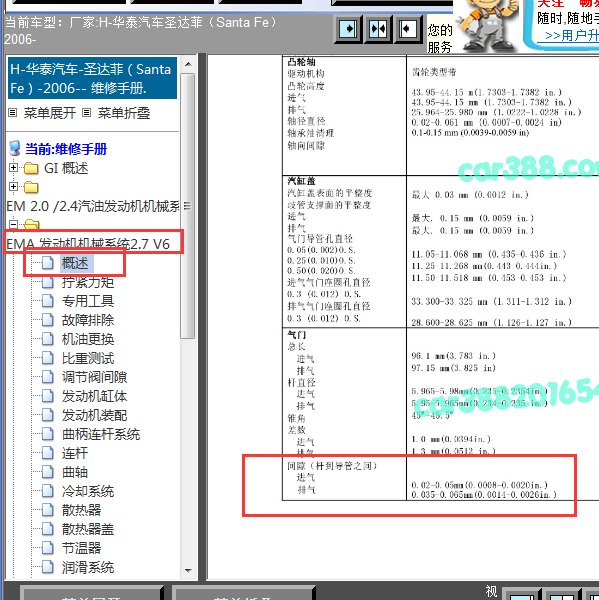Open the 润滑系统 page

click(x=88, y=567)
